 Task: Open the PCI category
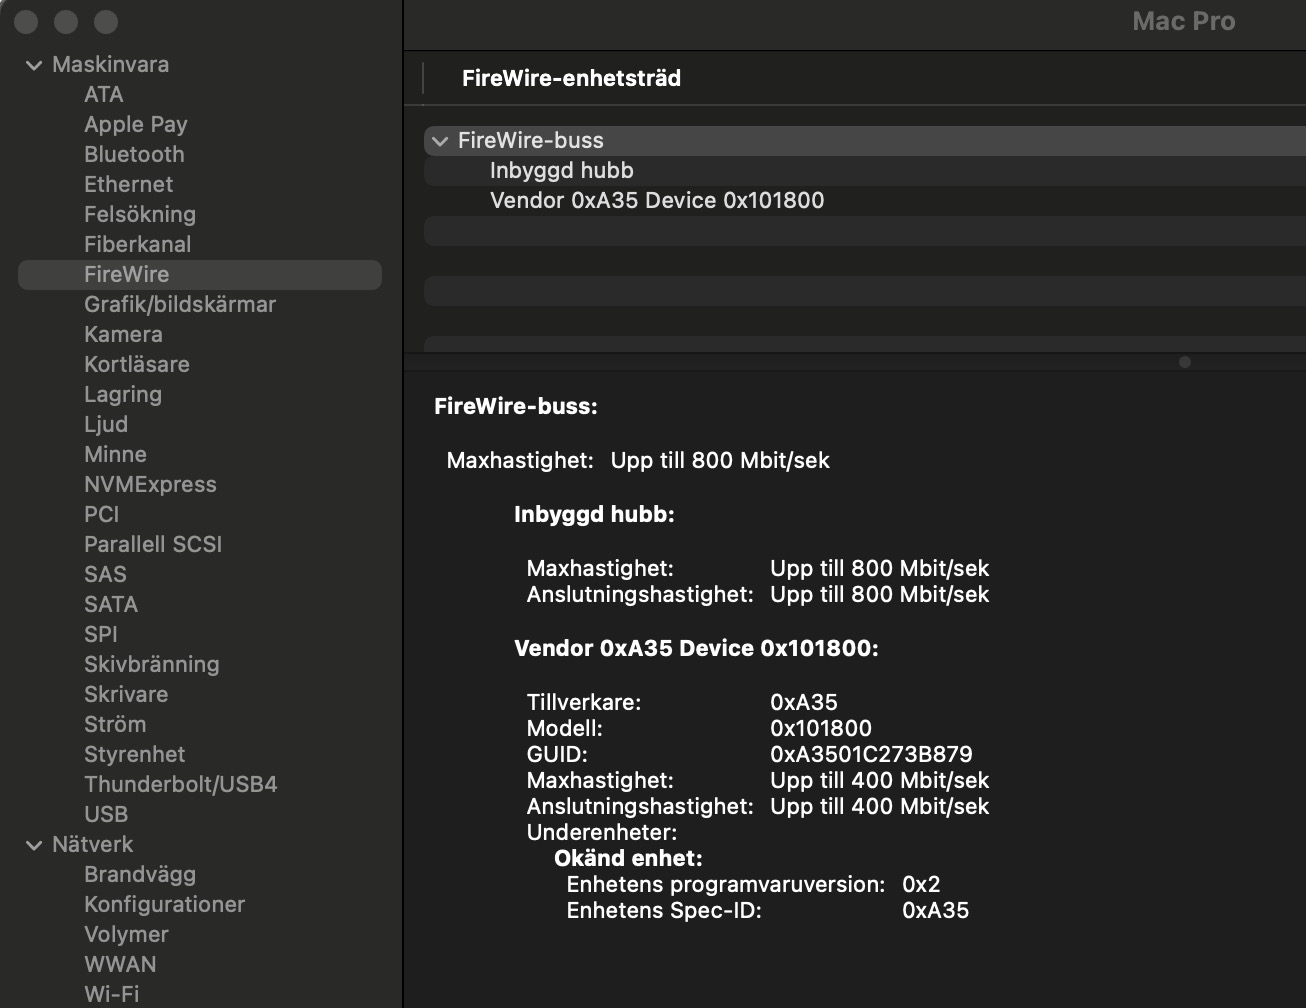(x=101, y=514)
